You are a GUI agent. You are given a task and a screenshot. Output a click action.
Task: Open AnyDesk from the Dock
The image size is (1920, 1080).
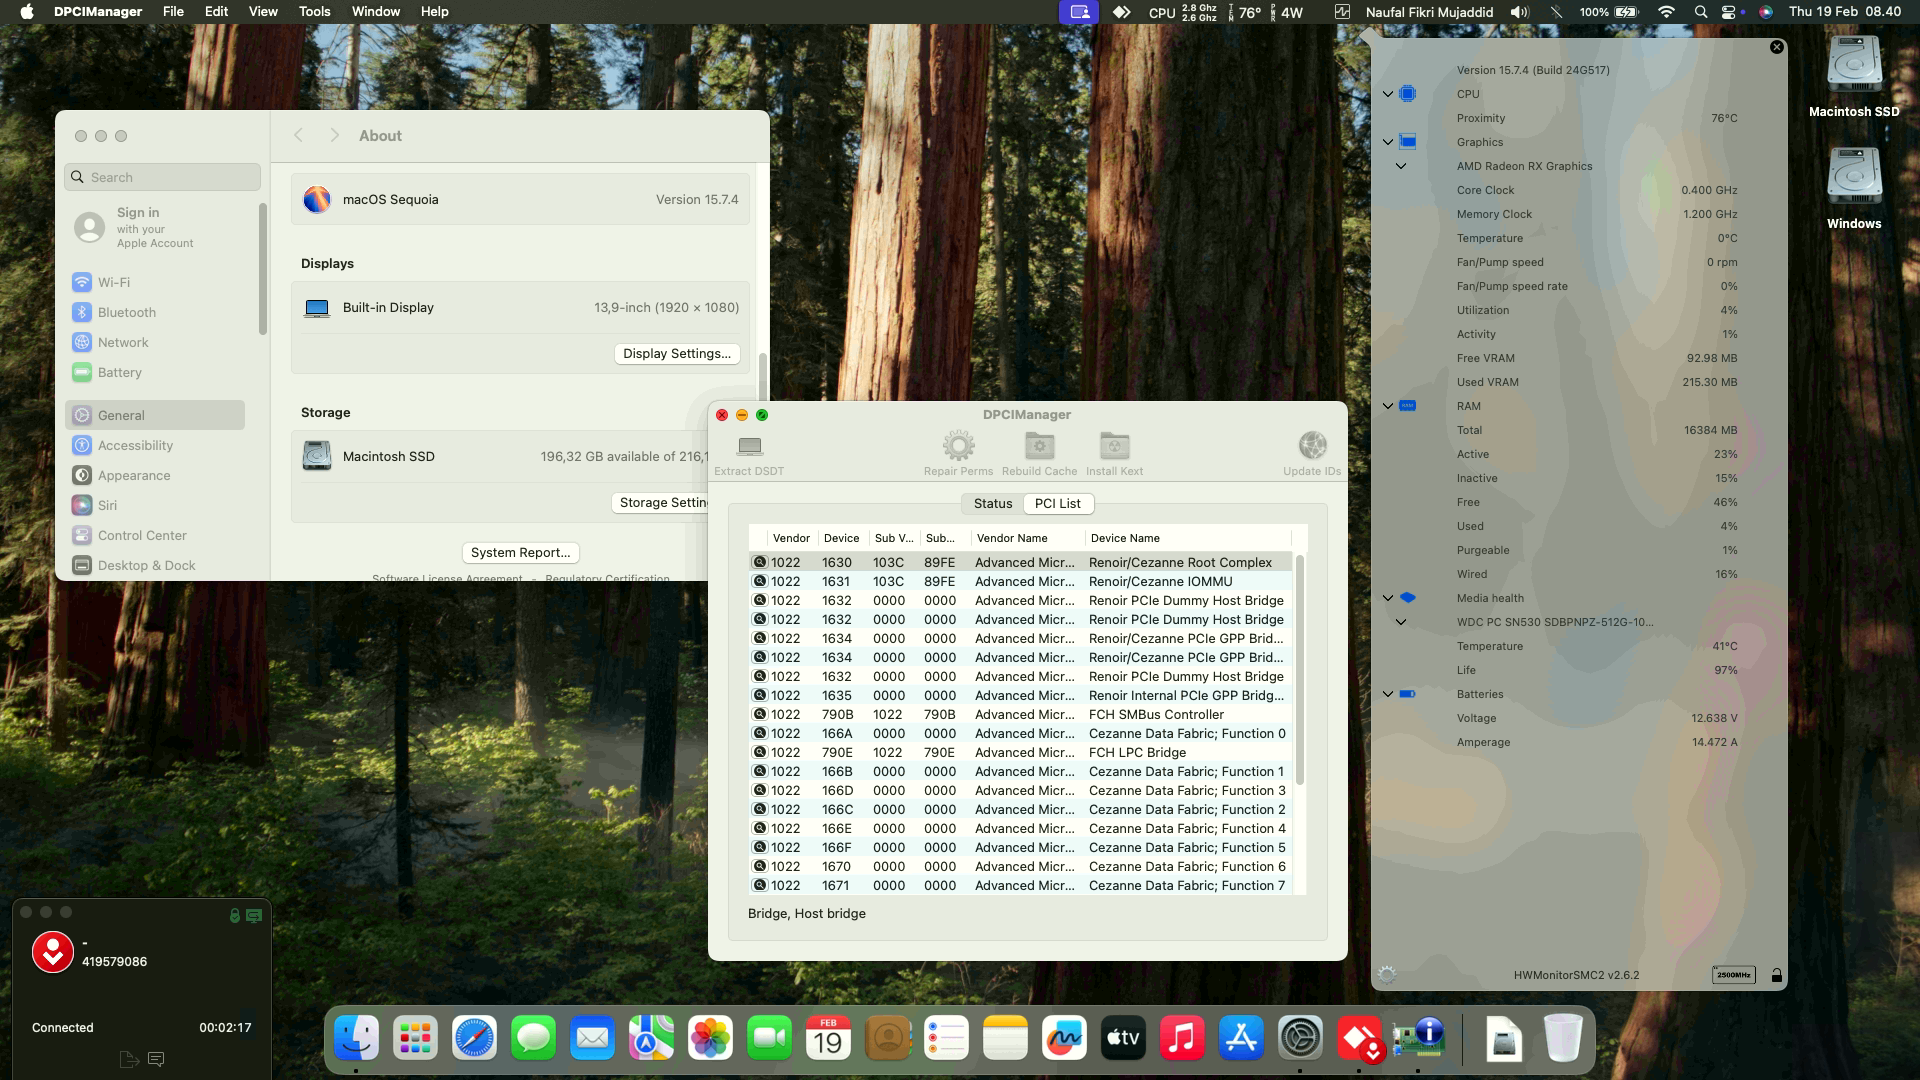1359,1039
